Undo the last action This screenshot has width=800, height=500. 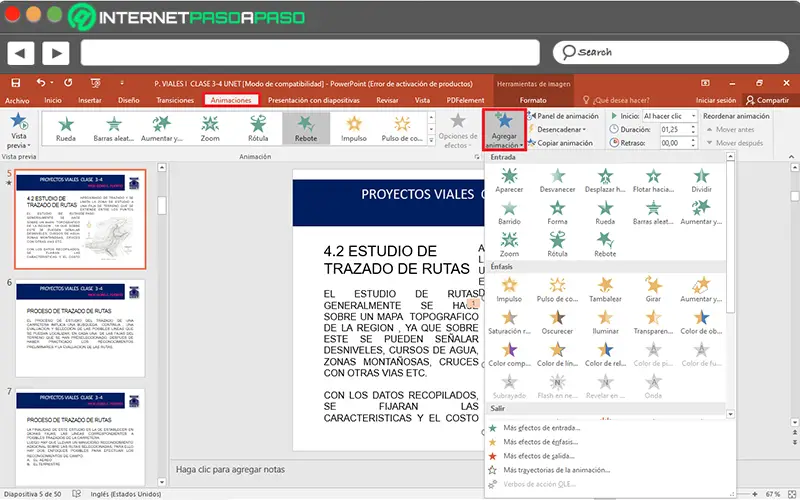(x=41, y=83)
